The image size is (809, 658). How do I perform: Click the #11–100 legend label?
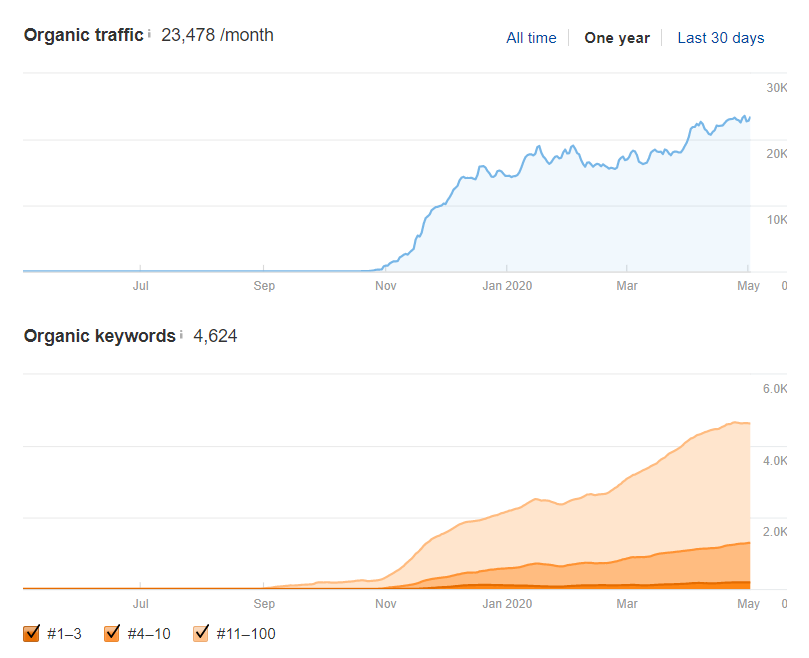pyautogui.click(x=246, y=634)
